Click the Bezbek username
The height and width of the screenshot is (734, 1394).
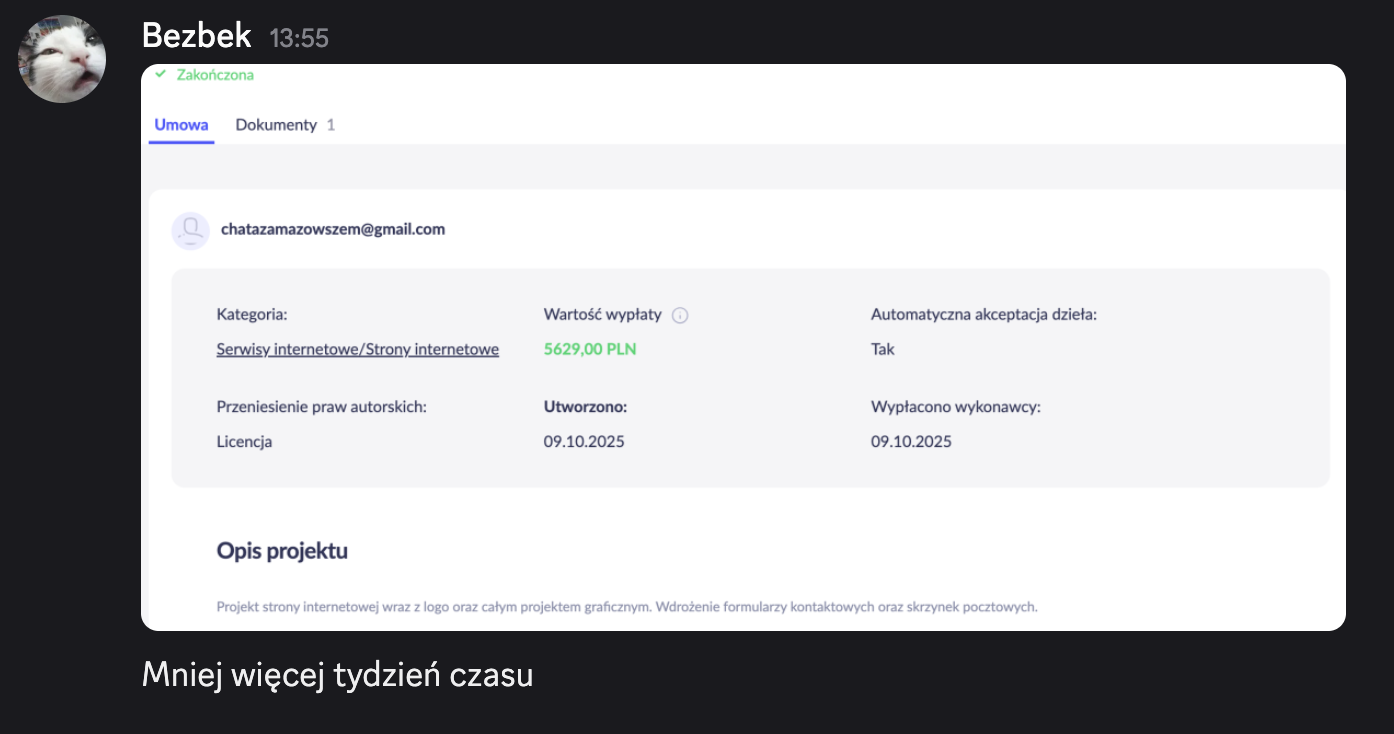(x=196, y=36)
